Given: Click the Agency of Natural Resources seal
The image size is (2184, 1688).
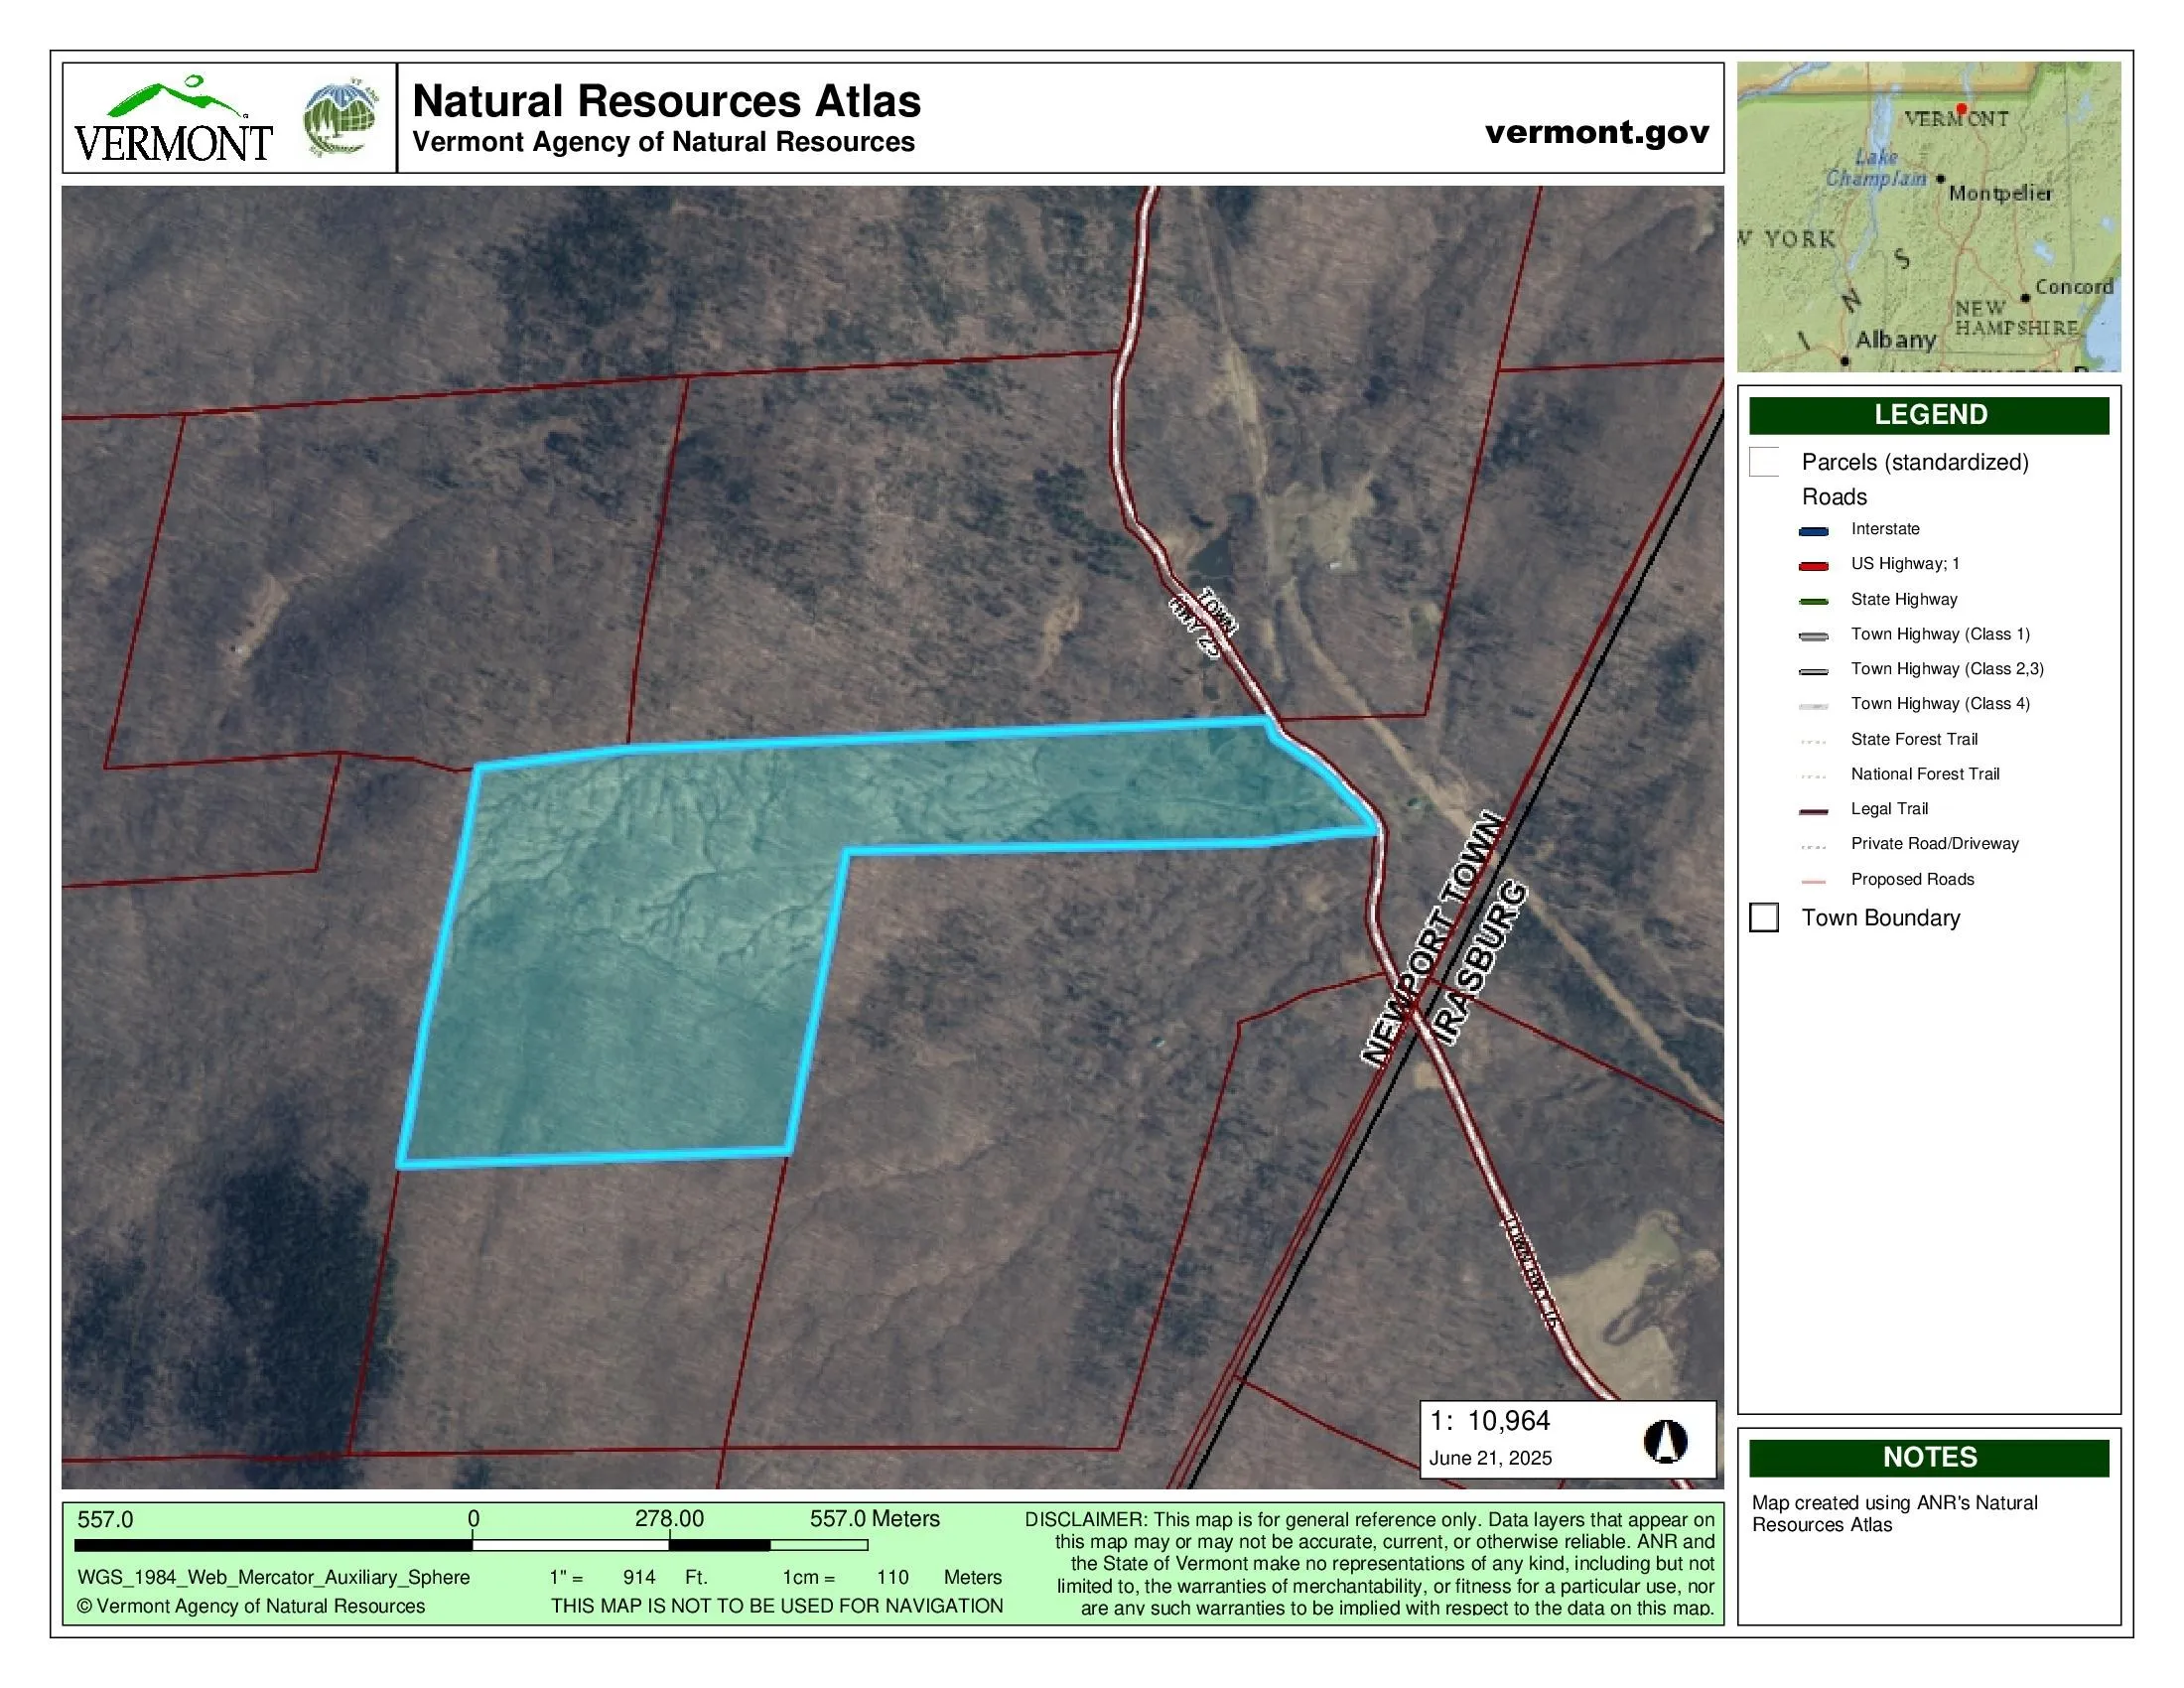Looking at the screenshot, I should click(341, 118).
